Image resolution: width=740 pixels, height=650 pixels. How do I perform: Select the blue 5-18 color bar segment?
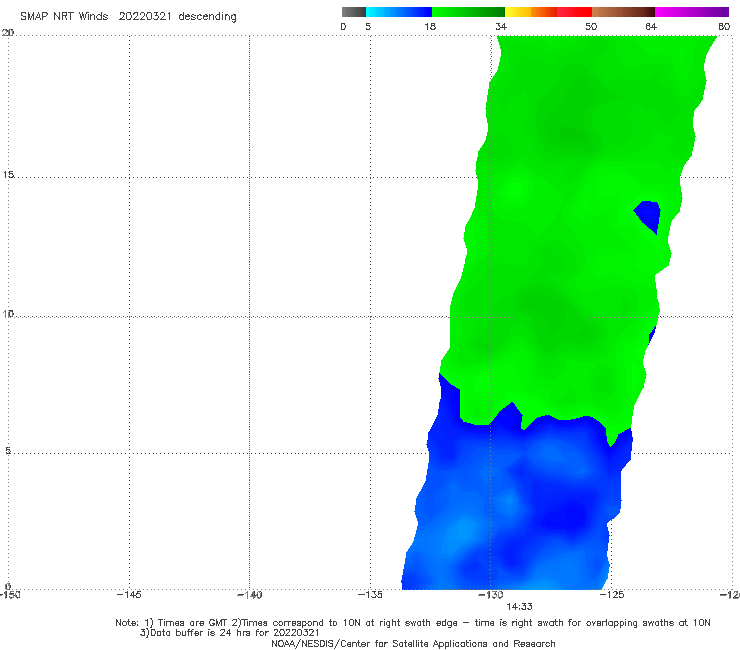pyautogui.click(x=399, y=12)
